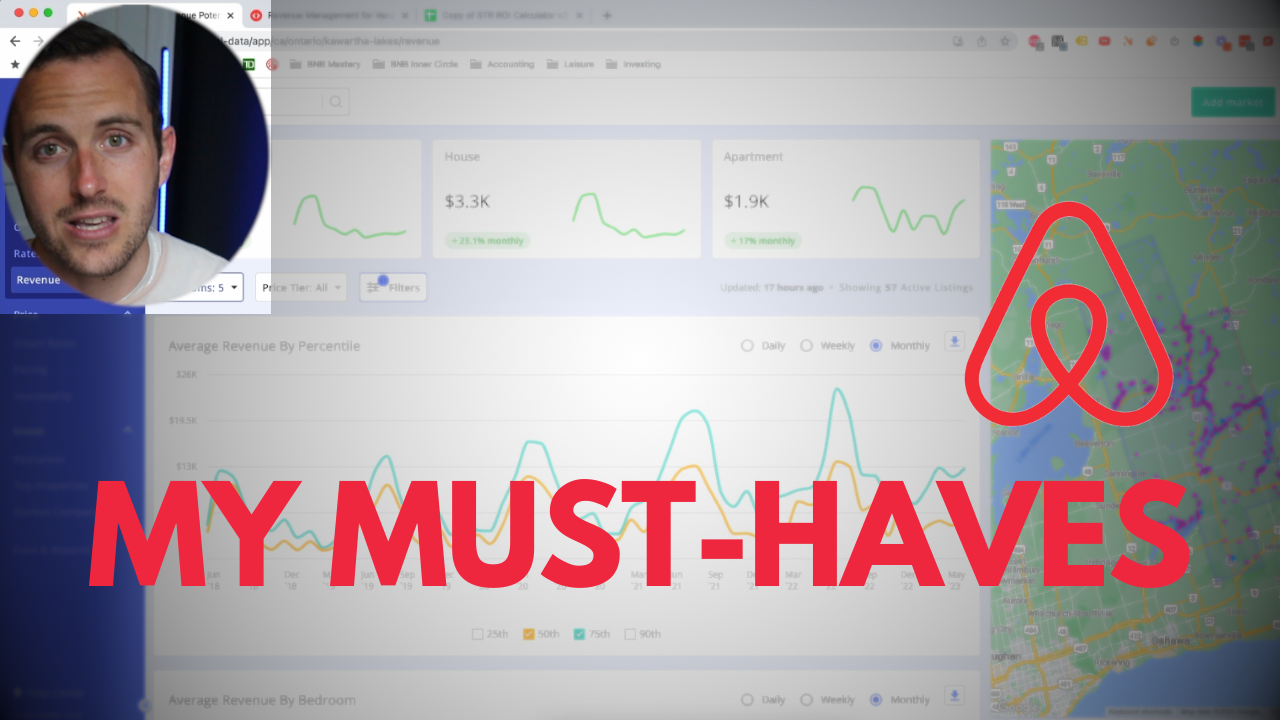This screenshot has width=1280, height=720.
Task: Open the Price Tier: All dropdown
Action: pyautogui.click(x=300, y=287)
